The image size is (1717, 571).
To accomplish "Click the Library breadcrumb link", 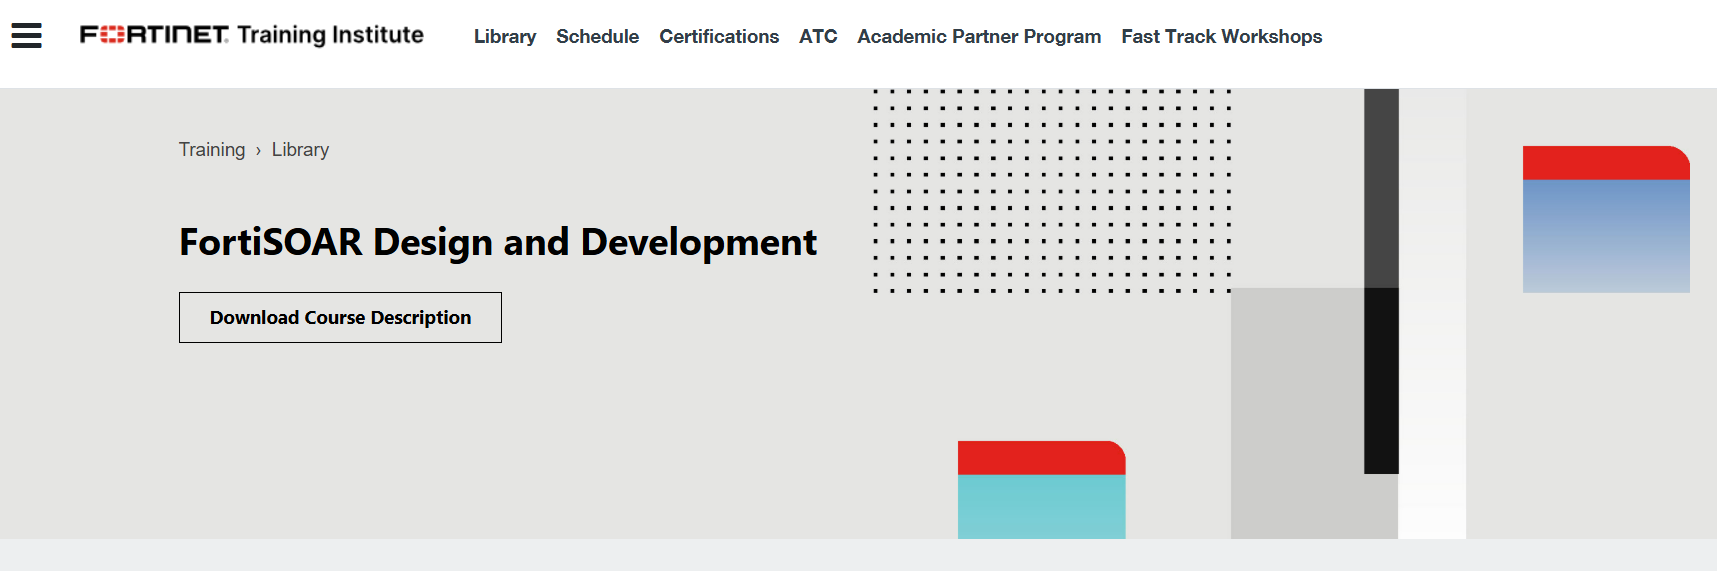I will 300,149.
